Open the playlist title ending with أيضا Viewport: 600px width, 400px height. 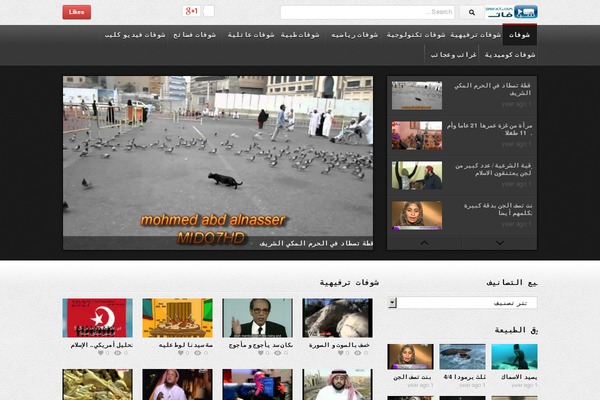[498, 209]
